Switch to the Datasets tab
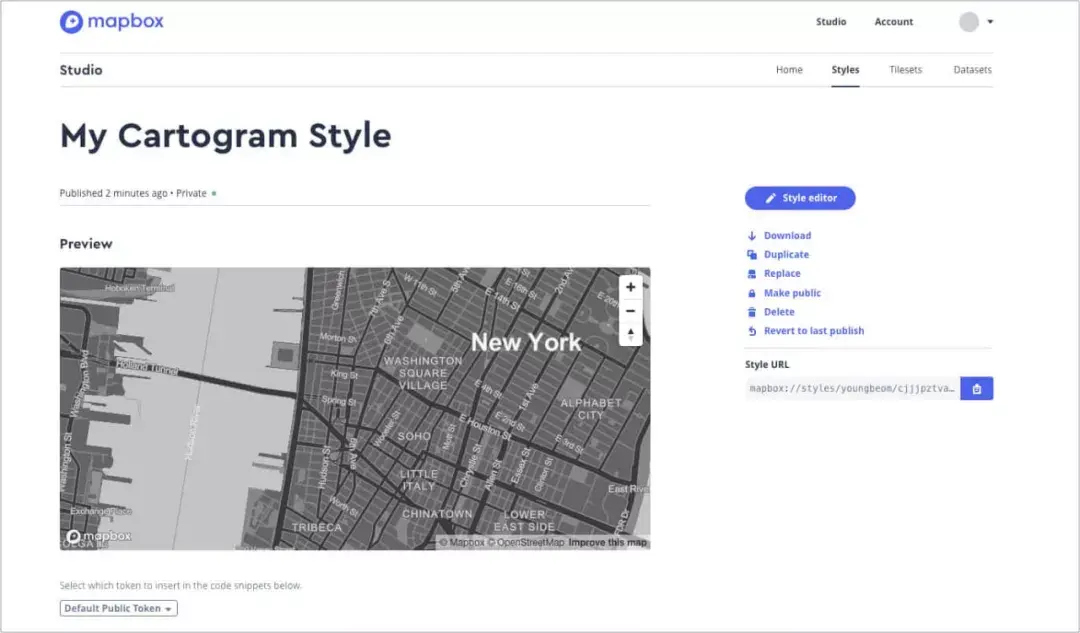1080x633 pixels. (x=971, y=69)
